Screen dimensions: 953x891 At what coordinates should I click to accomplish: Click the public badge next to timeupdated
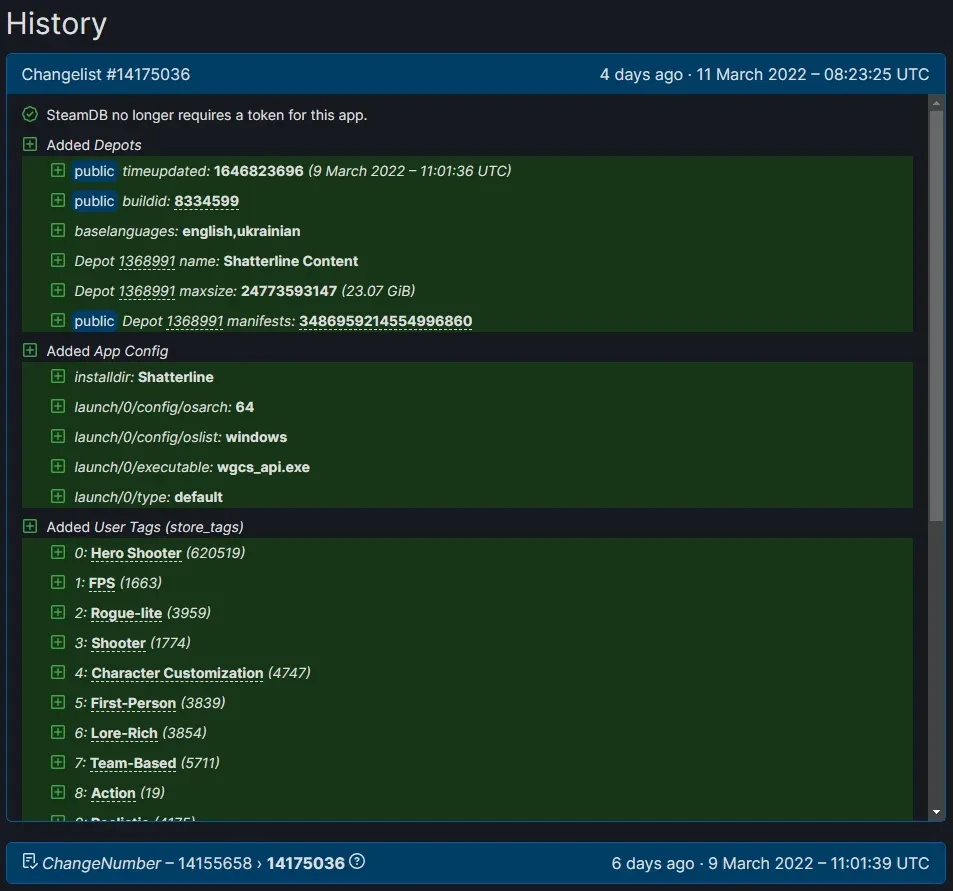pos(94,171)
